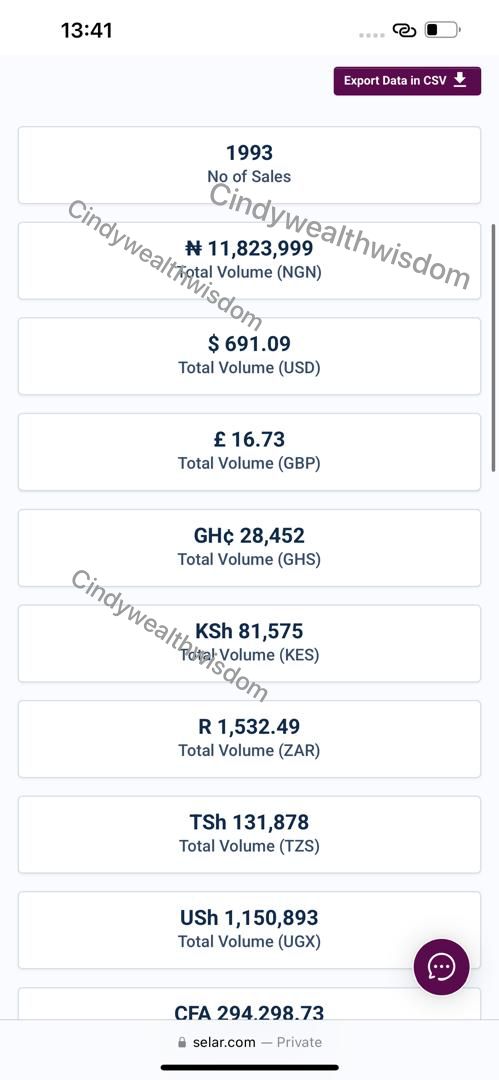The width and height of the screenshot is (499, 1080).
Task: Select the Total Volume (USD) card
Action: pos(249,356)
